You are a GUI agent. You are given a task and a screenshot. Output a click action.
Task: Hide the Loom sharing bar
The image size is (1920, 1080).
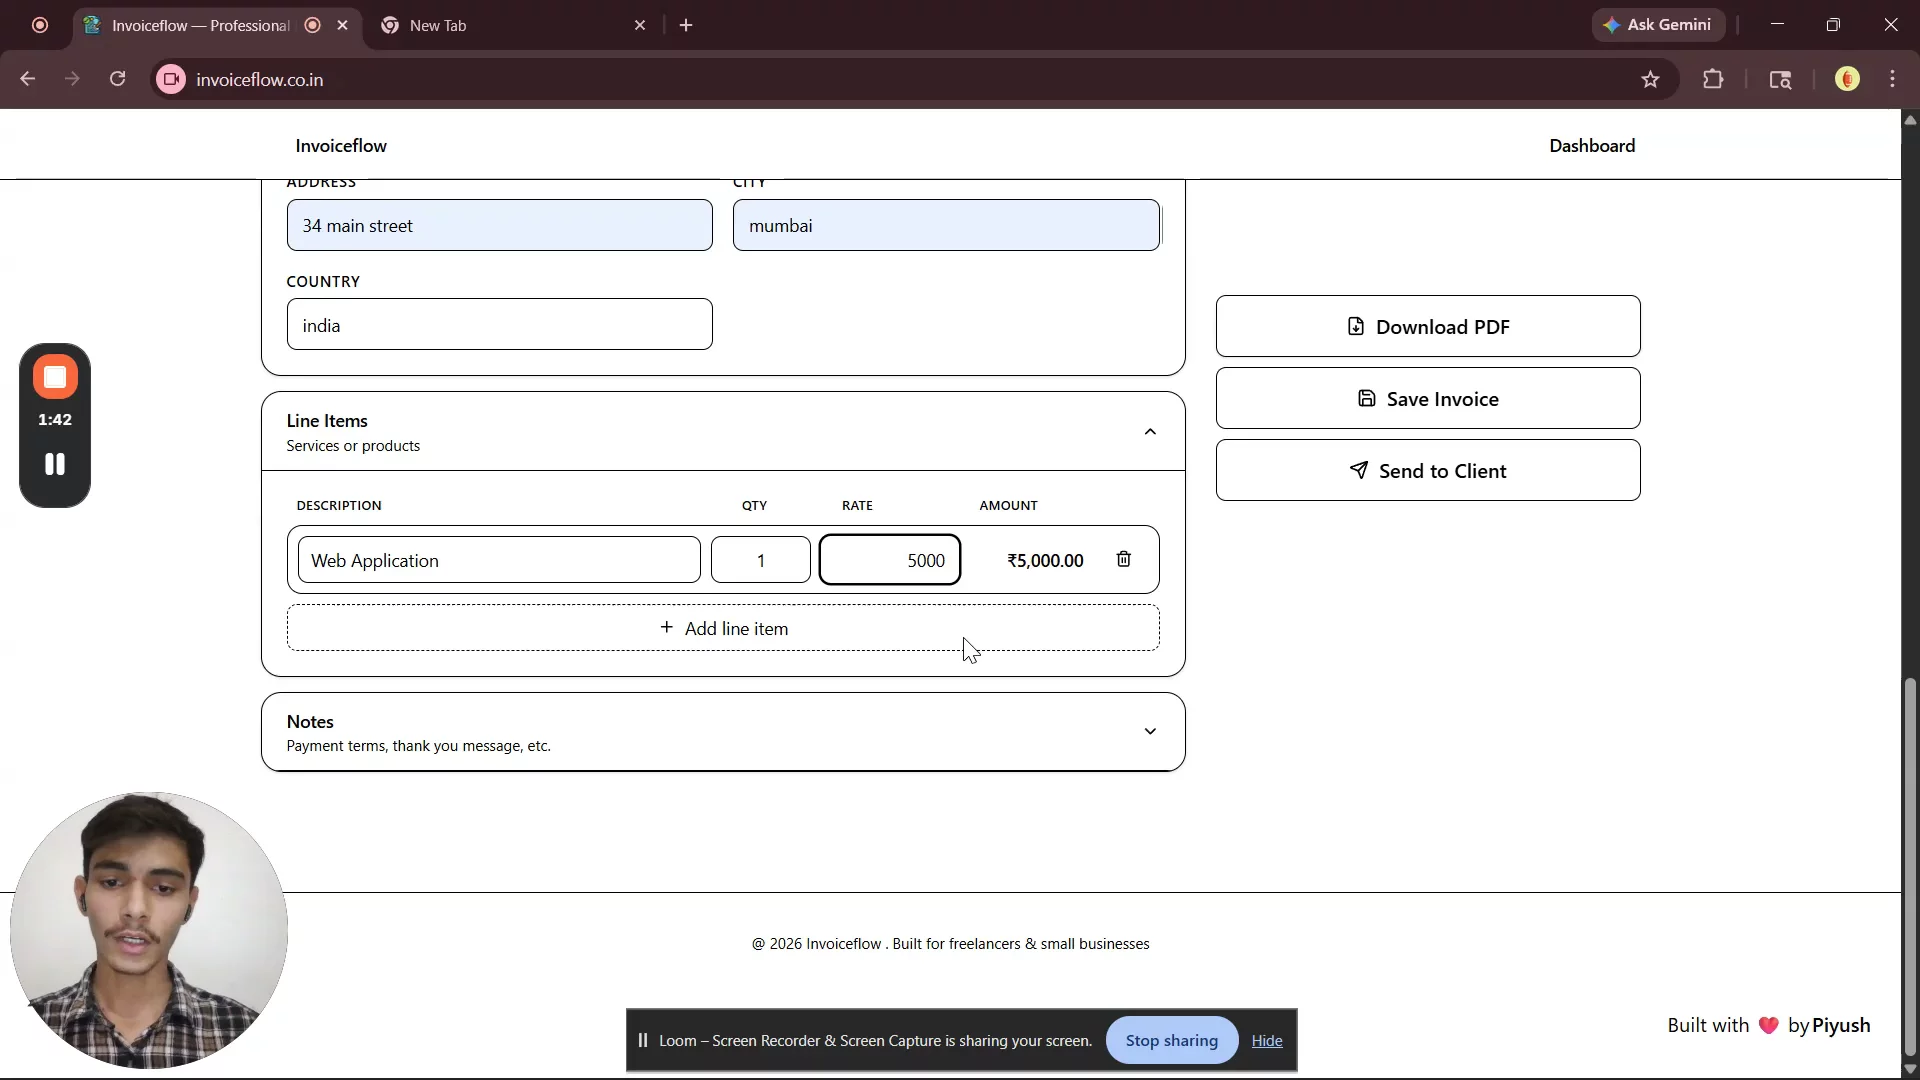pyautogui.click(x=1266, y=1041)
